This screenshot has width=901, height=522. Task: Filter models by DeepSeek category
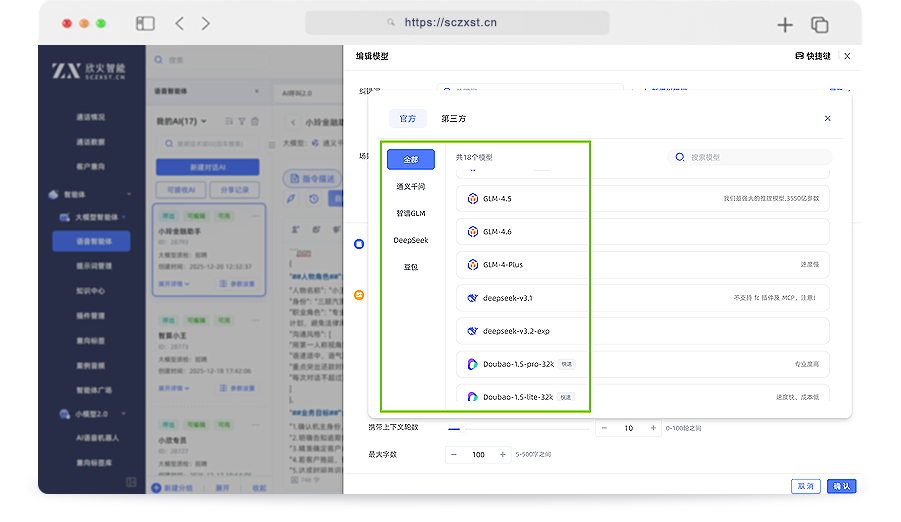(x=411, y=240)
